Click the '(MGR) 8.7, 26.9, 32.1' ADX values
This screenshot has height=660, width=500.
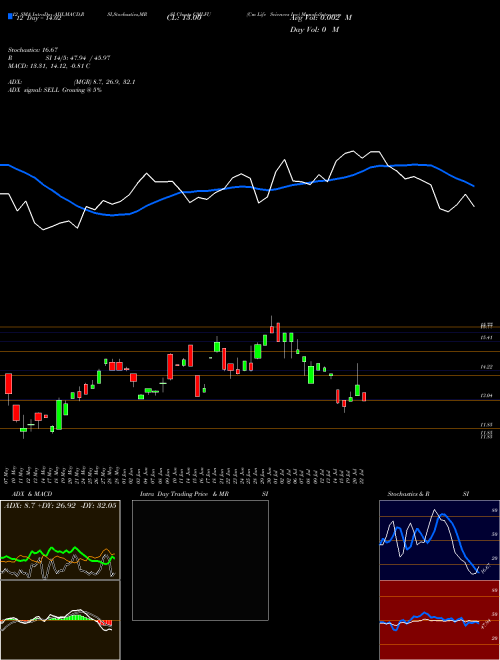[x=104, y=82]
